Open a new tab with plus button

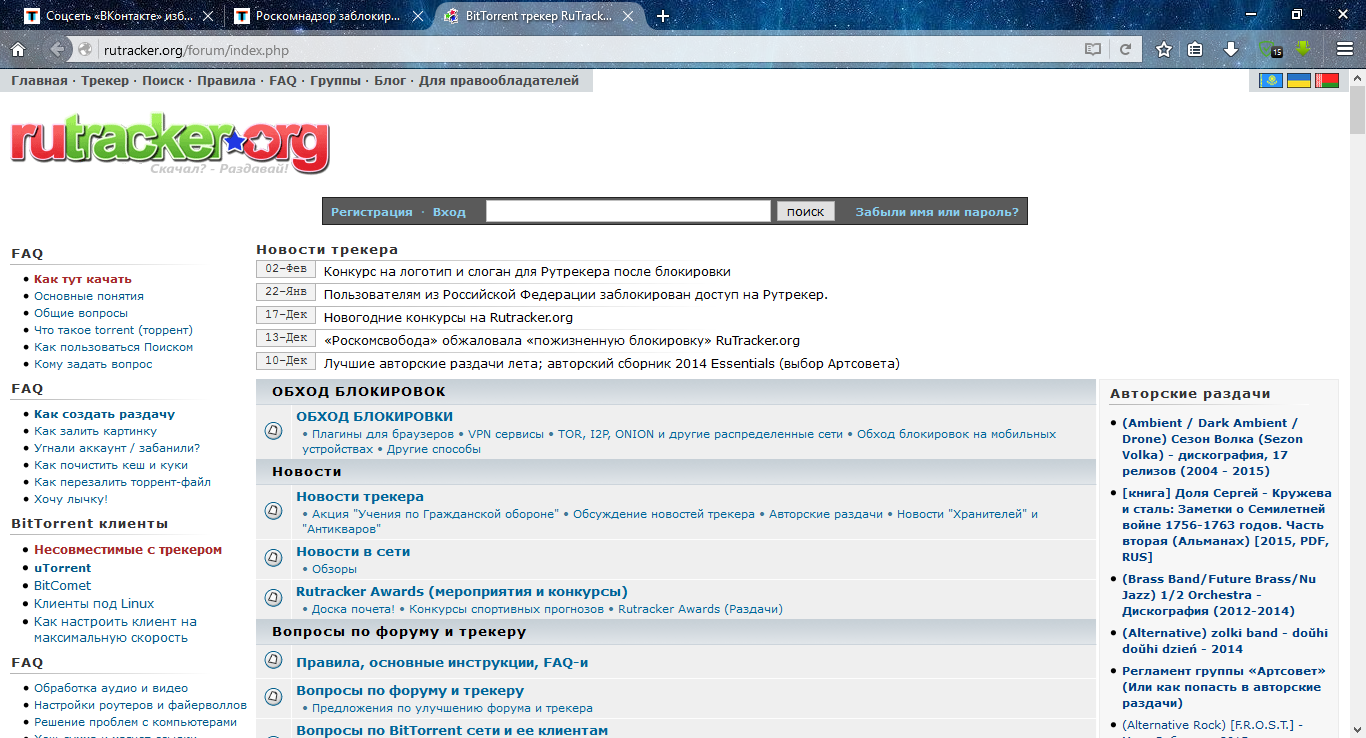(x=662, y=16)
